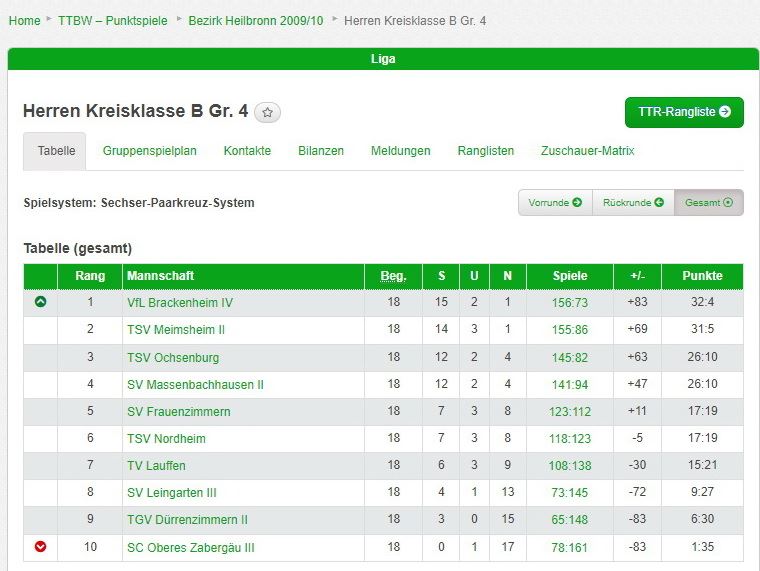Show the Rückrunde table
Screen dimensions: 760x571
coord(633,203)
